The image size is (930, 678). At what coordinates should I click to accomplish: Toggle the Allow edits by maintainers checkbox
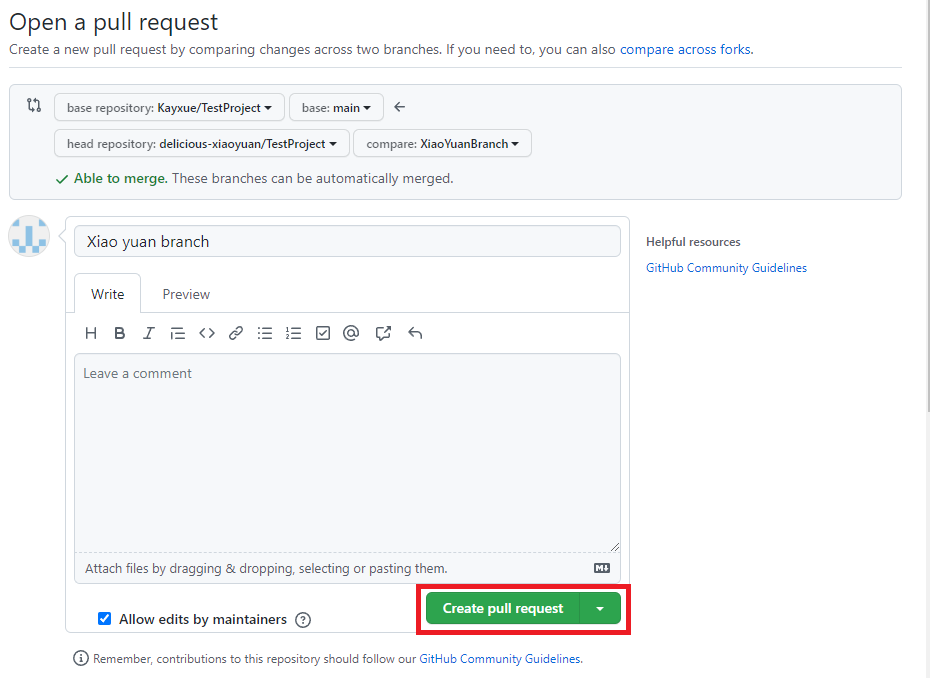pyautogui.click(x=104, y=618)
